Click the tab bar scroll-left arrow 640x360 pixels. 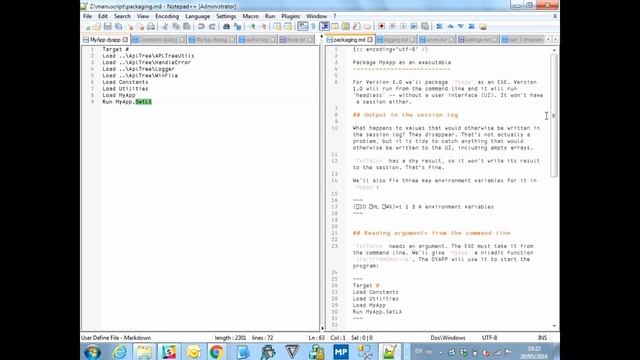tap(548, 40)
